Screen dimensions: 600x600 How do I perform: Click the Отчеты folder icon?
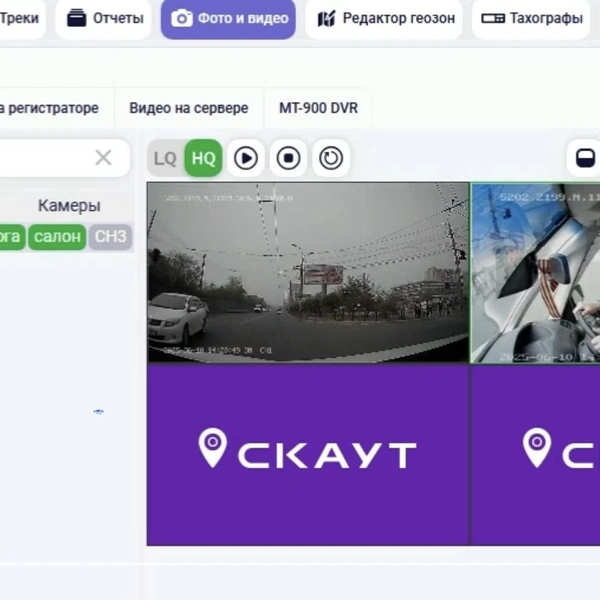(x=77, y=18)
